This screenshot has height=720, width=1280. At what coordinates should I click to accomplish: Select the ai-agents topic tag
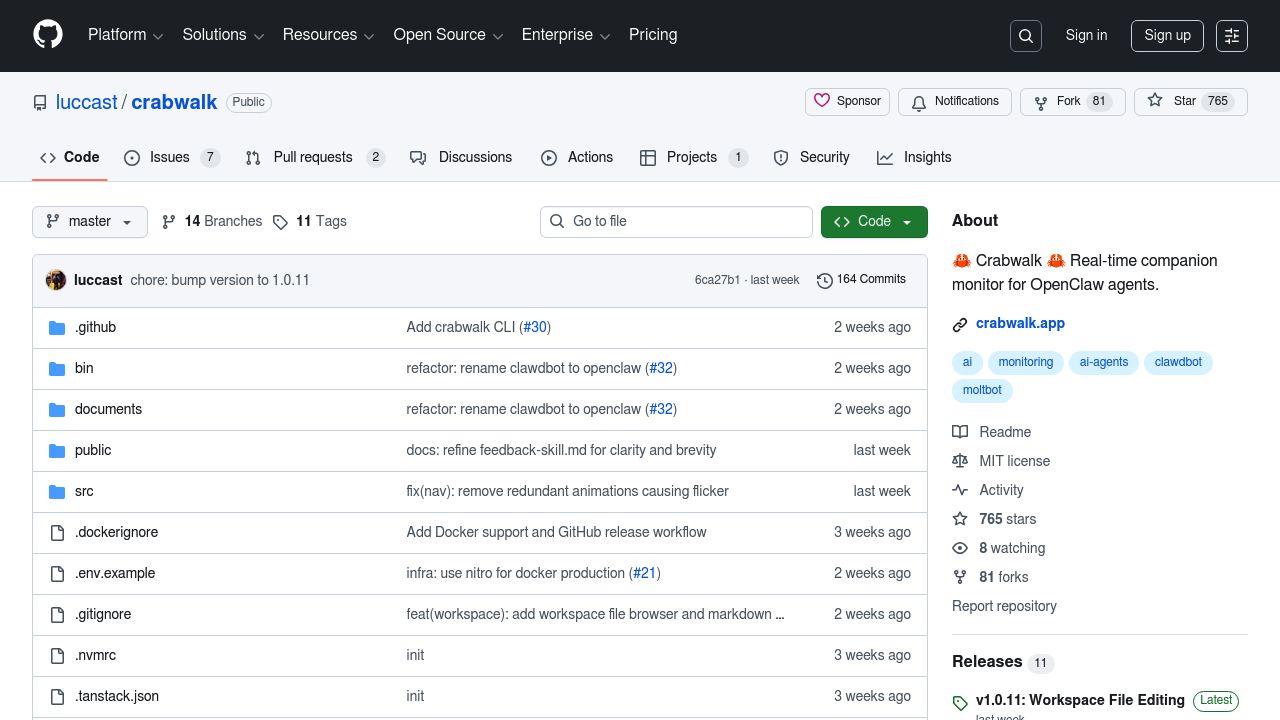(x=1104, y=362)
